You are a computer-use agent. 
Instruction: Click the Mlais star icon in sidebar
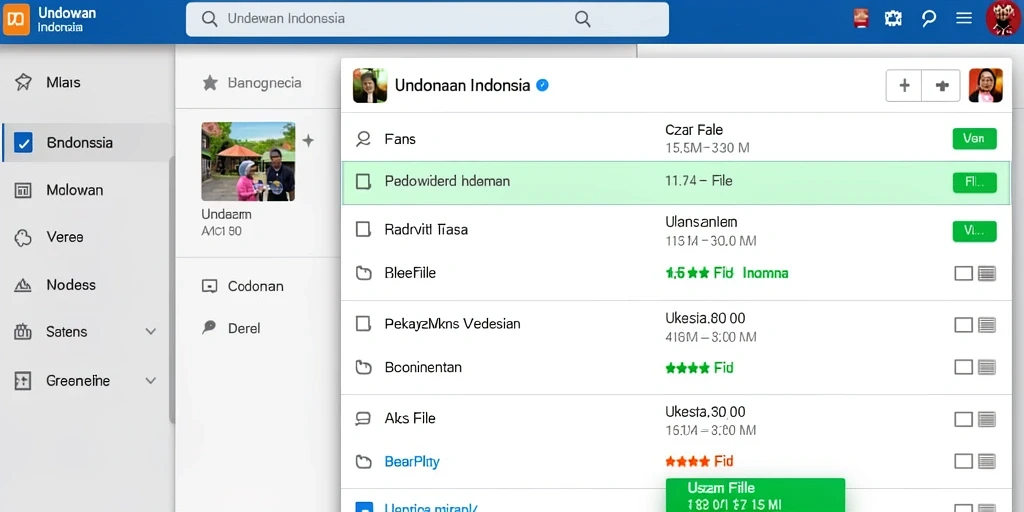(23, 82)
